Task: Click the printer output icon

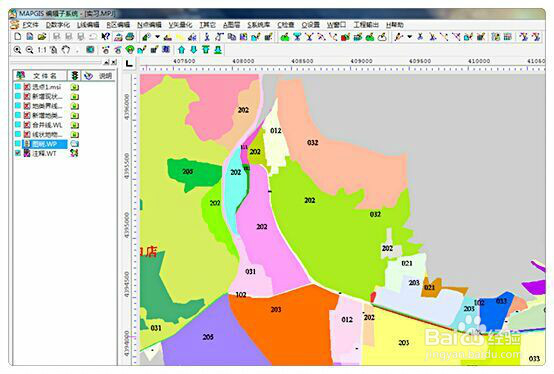Action: coord(130,36)
